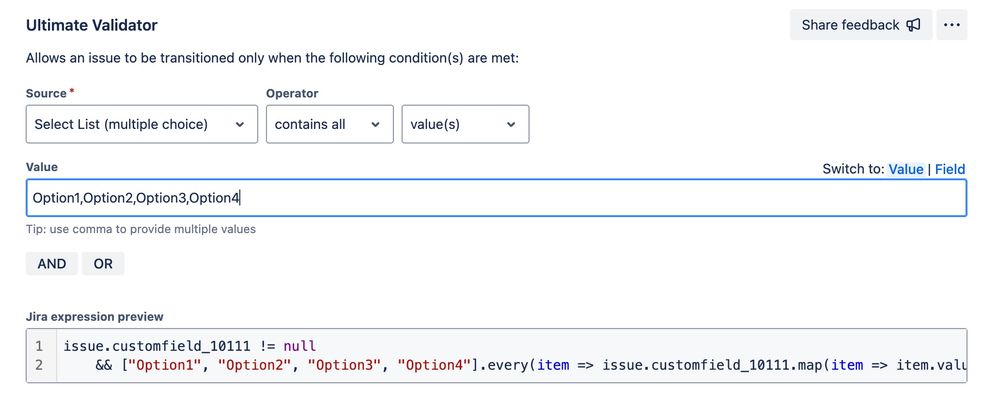Click inside the Value text field with Option1,Option2
Viewport: 998px width, 410px height.
[x=496, y=198]
